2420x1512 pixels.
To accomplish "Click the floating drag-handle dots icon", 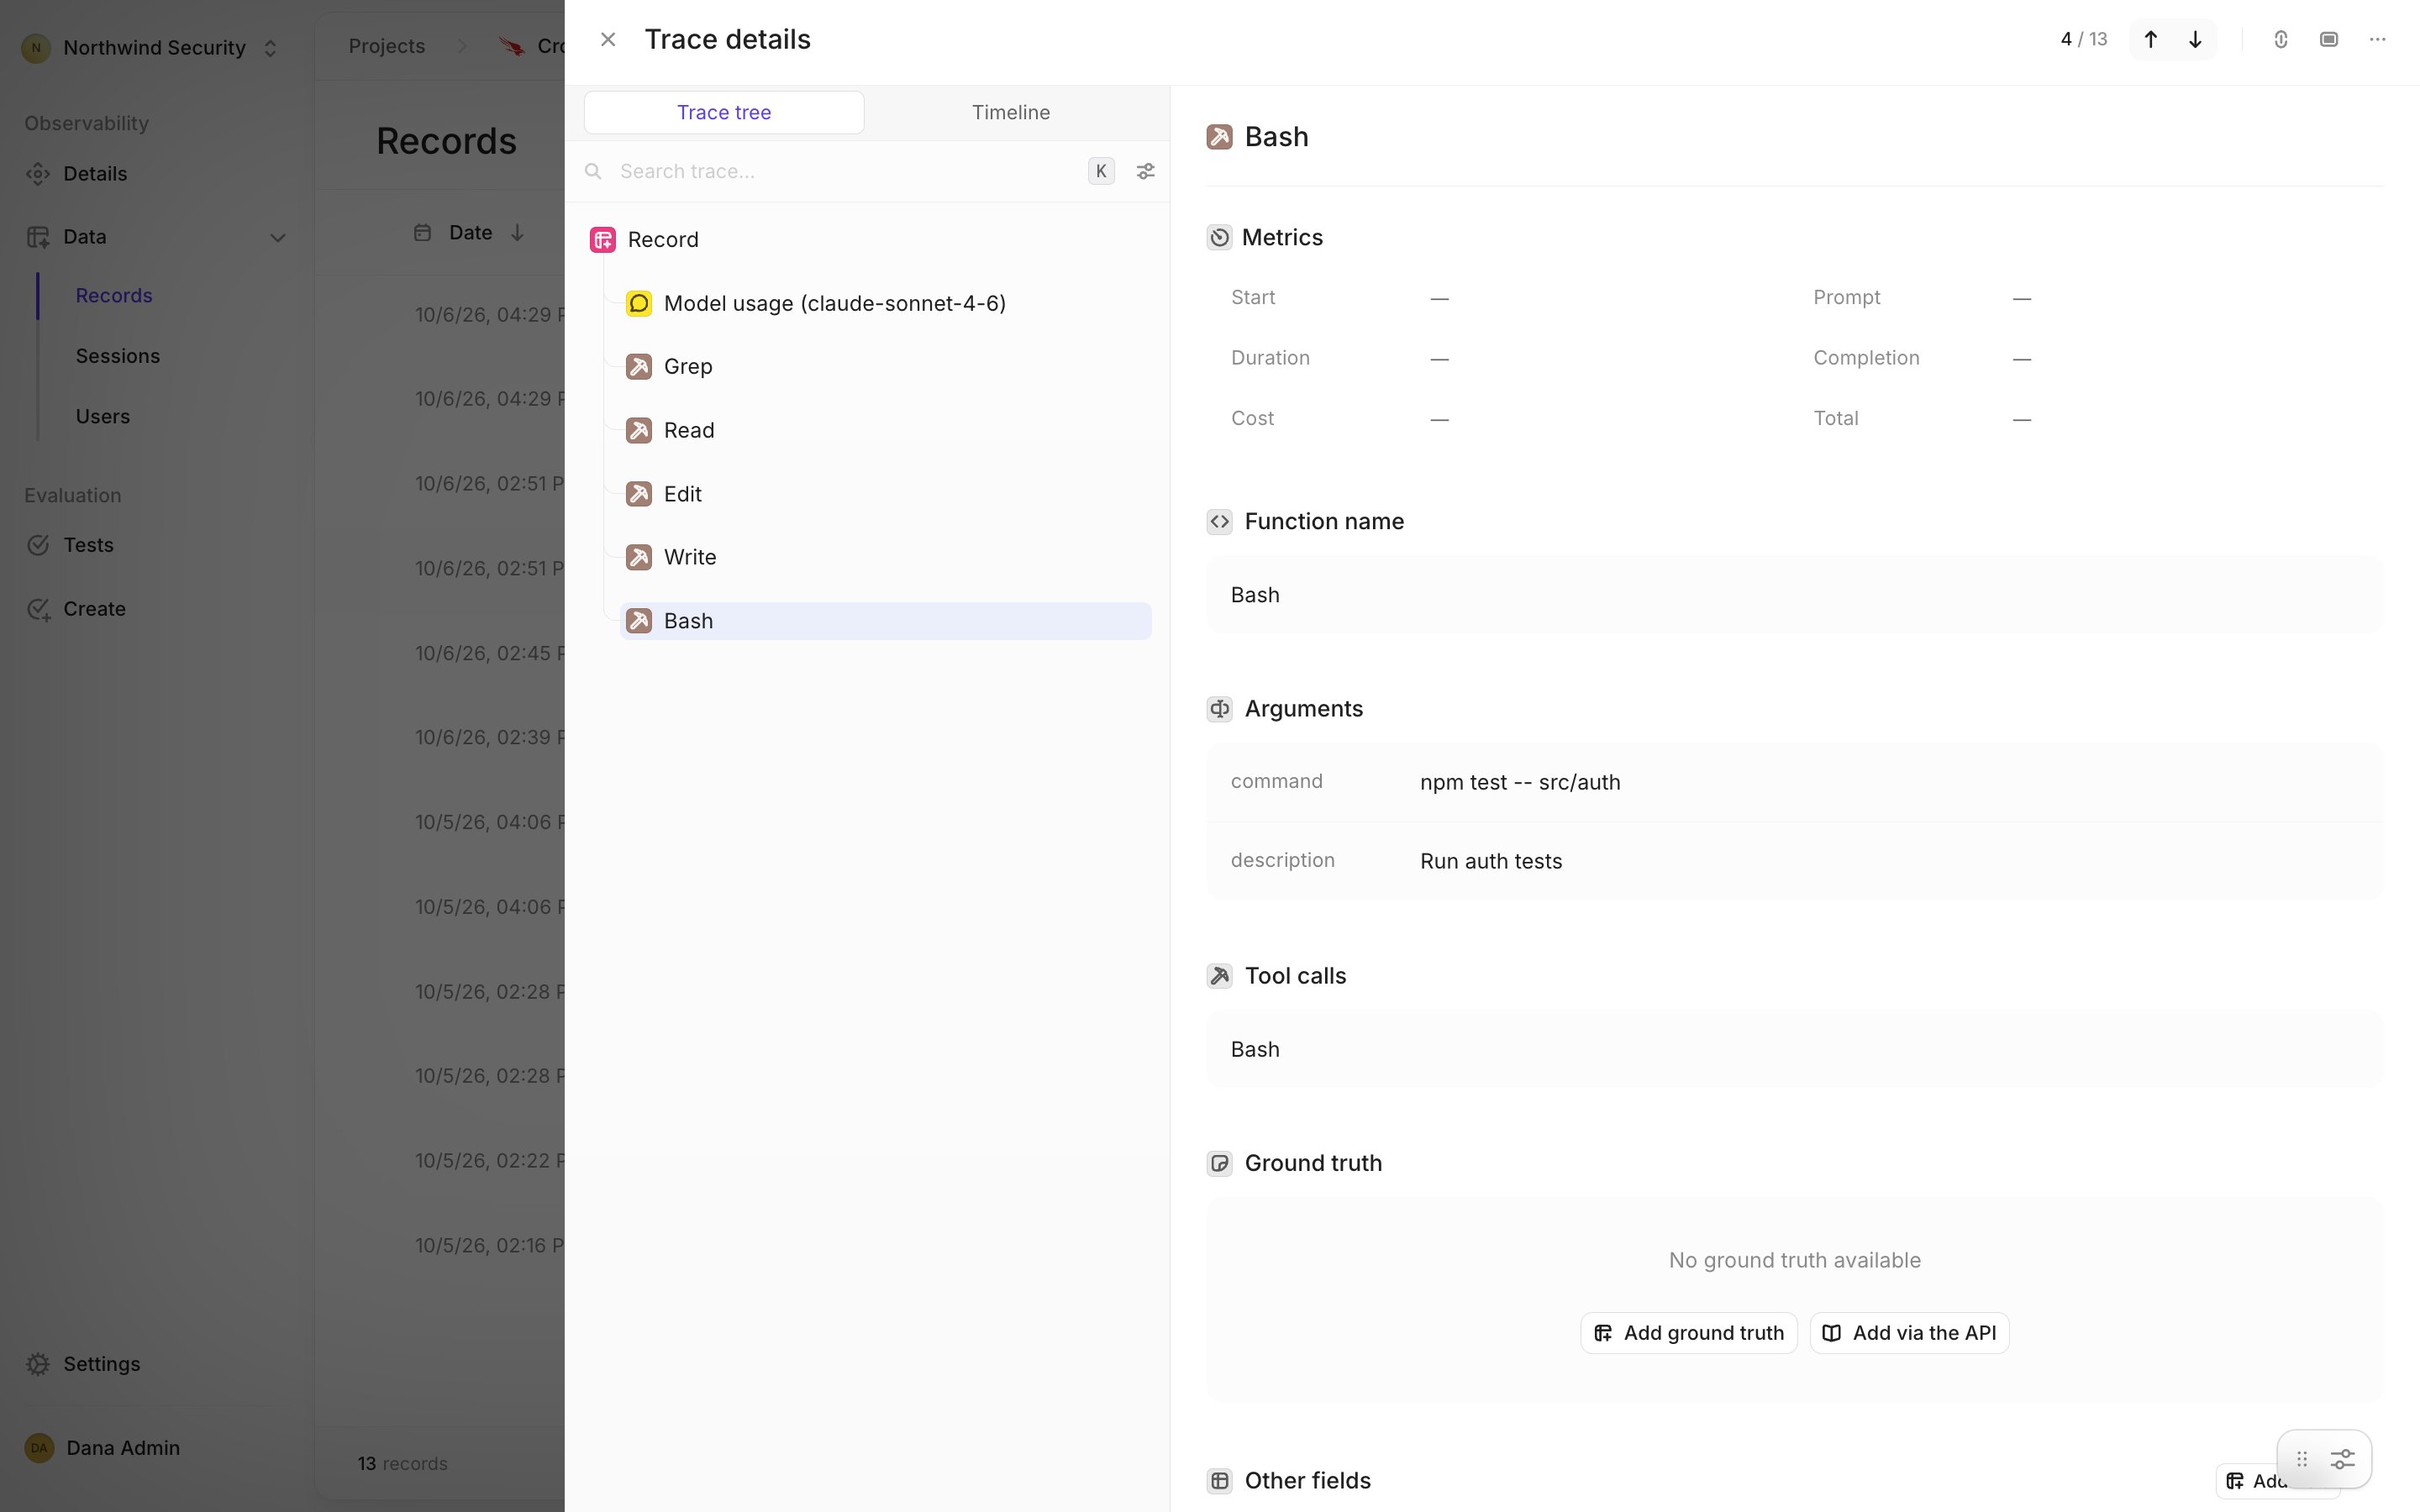I will tap(2302, 1459).
